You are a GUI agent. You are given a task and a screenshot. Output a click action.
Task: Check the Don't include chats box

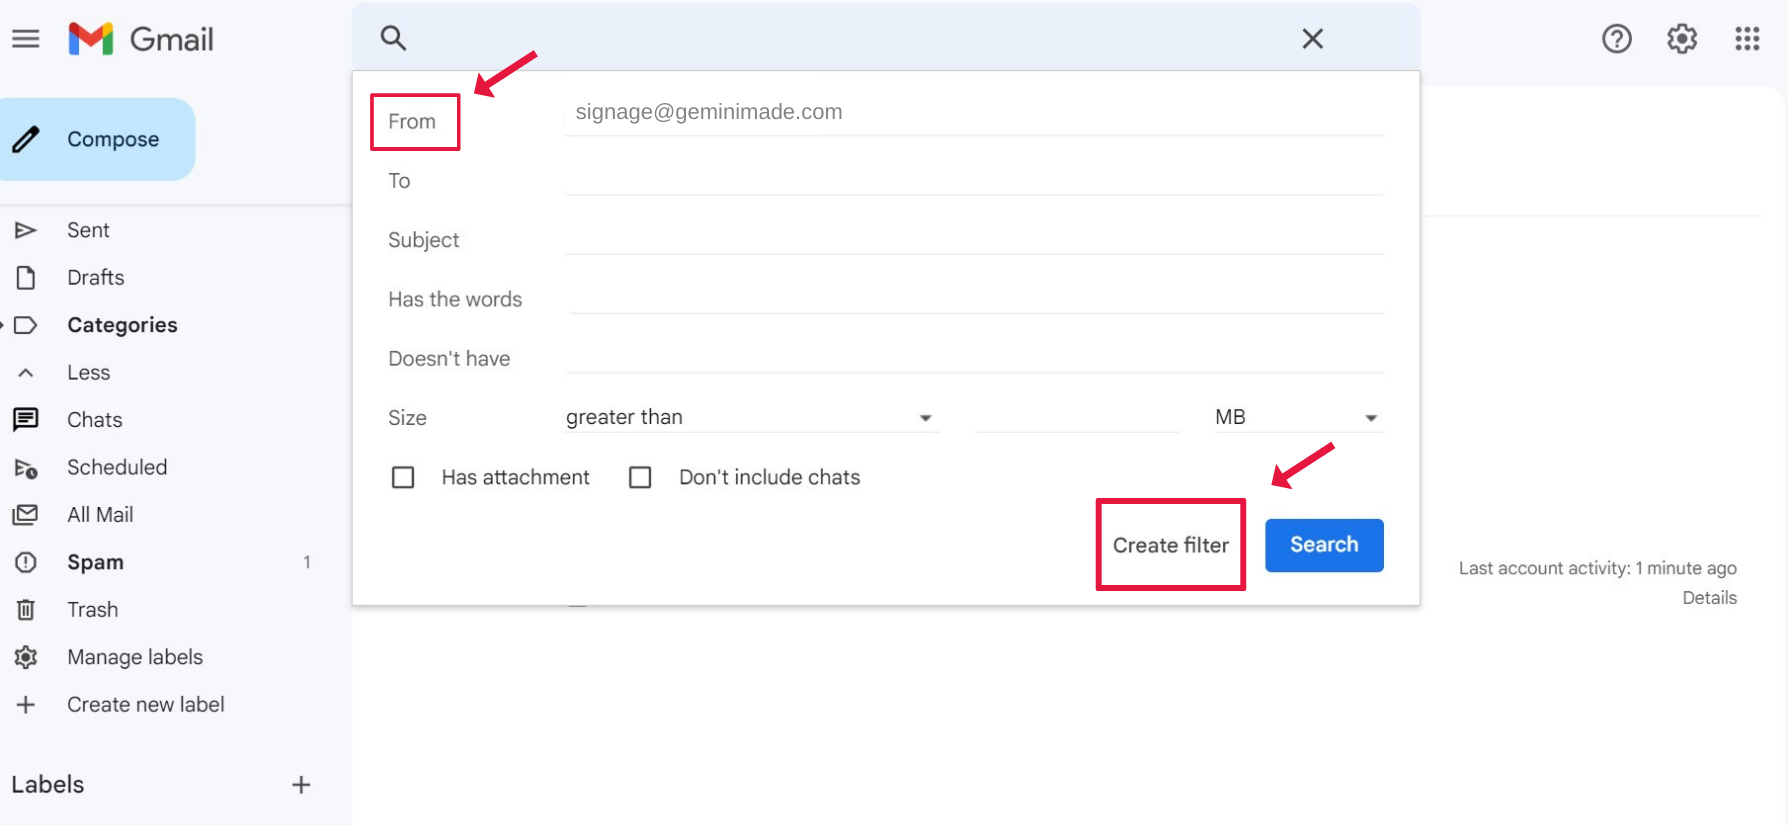[x=640, y=478]
